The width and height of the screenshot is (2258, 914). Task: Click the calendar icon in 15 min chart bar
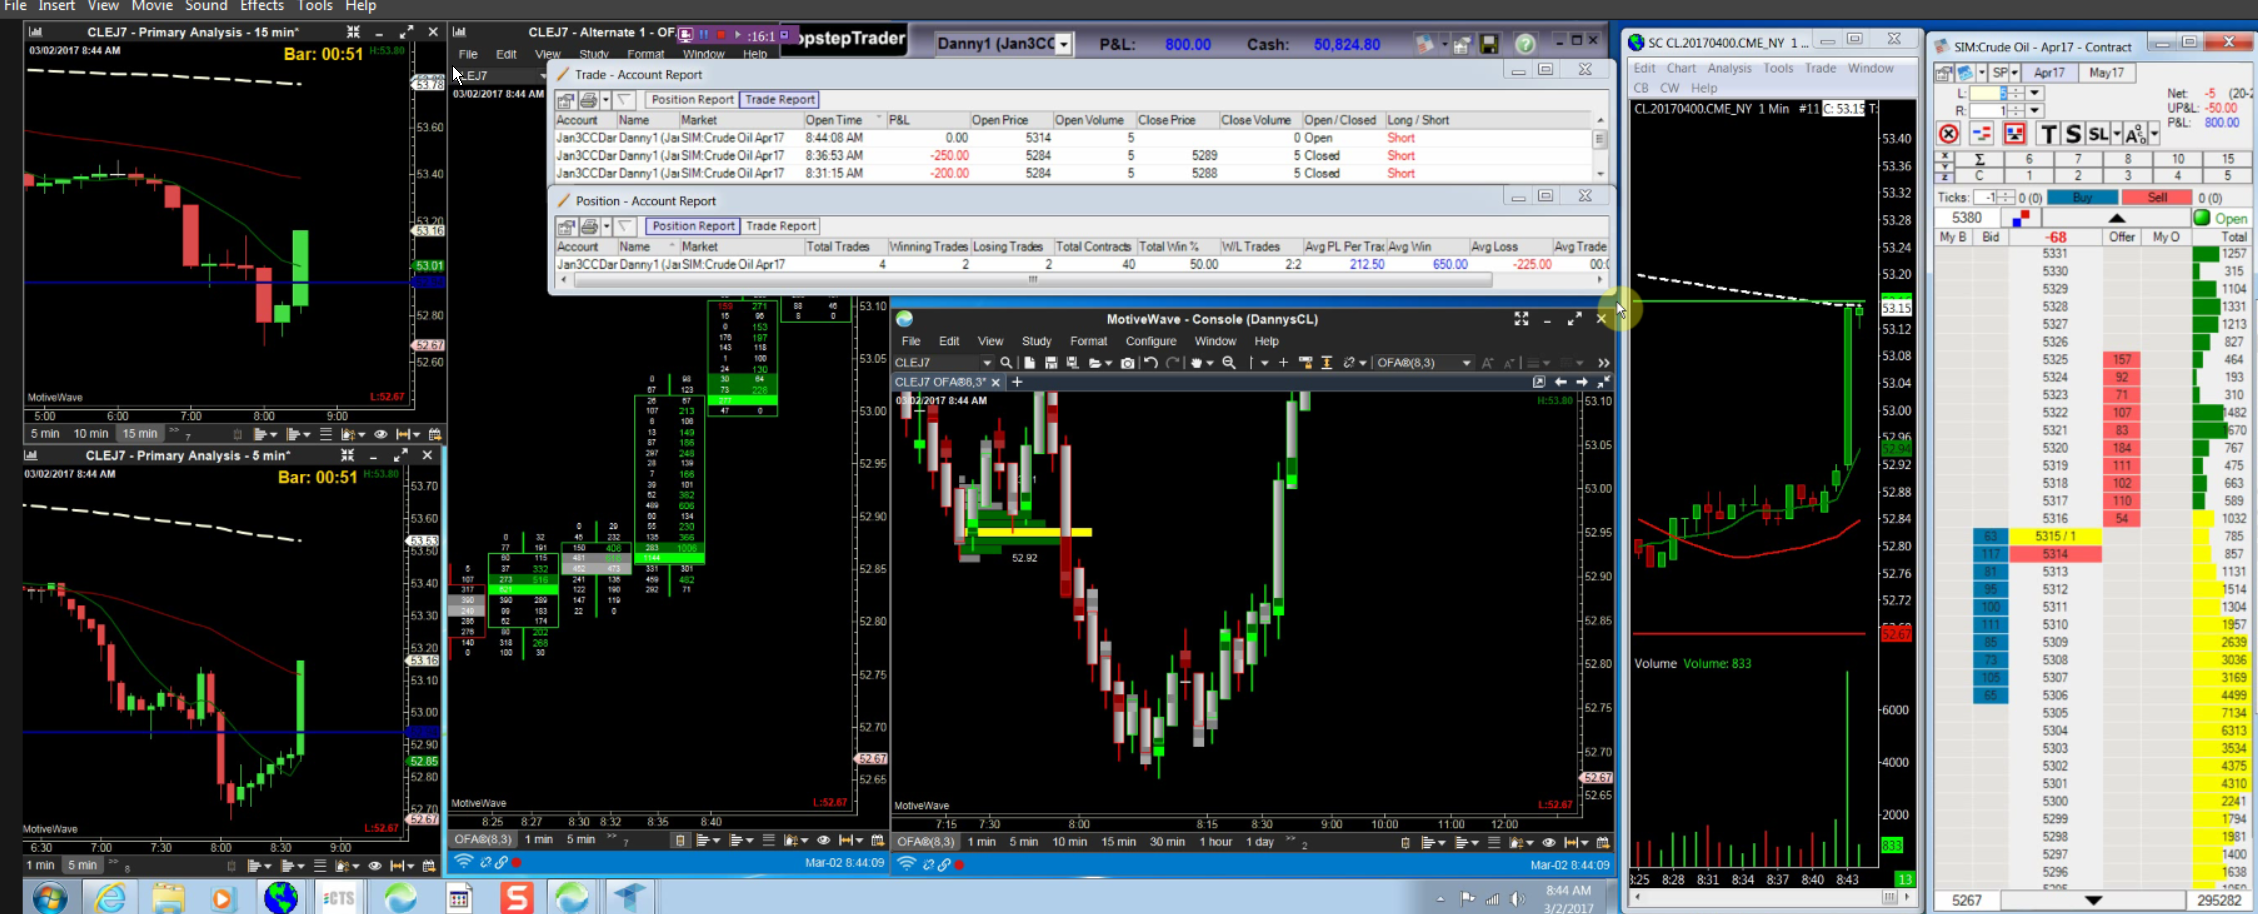click(x=435, y=434)
